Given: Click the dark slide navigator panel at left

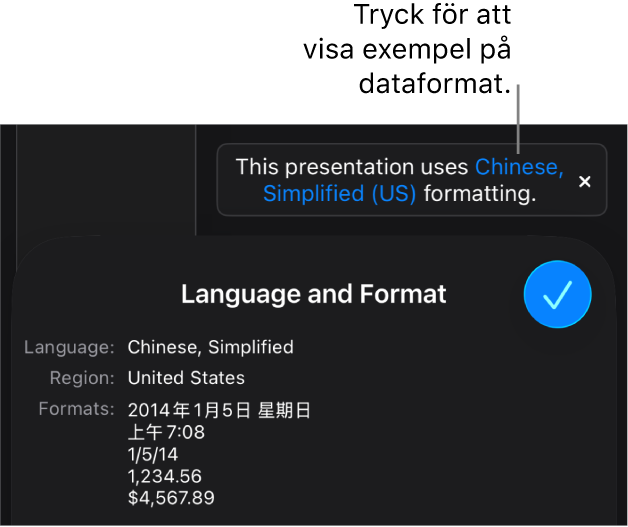Looking at the screenshot, I should pyautogui.click(x=106, y=180).
